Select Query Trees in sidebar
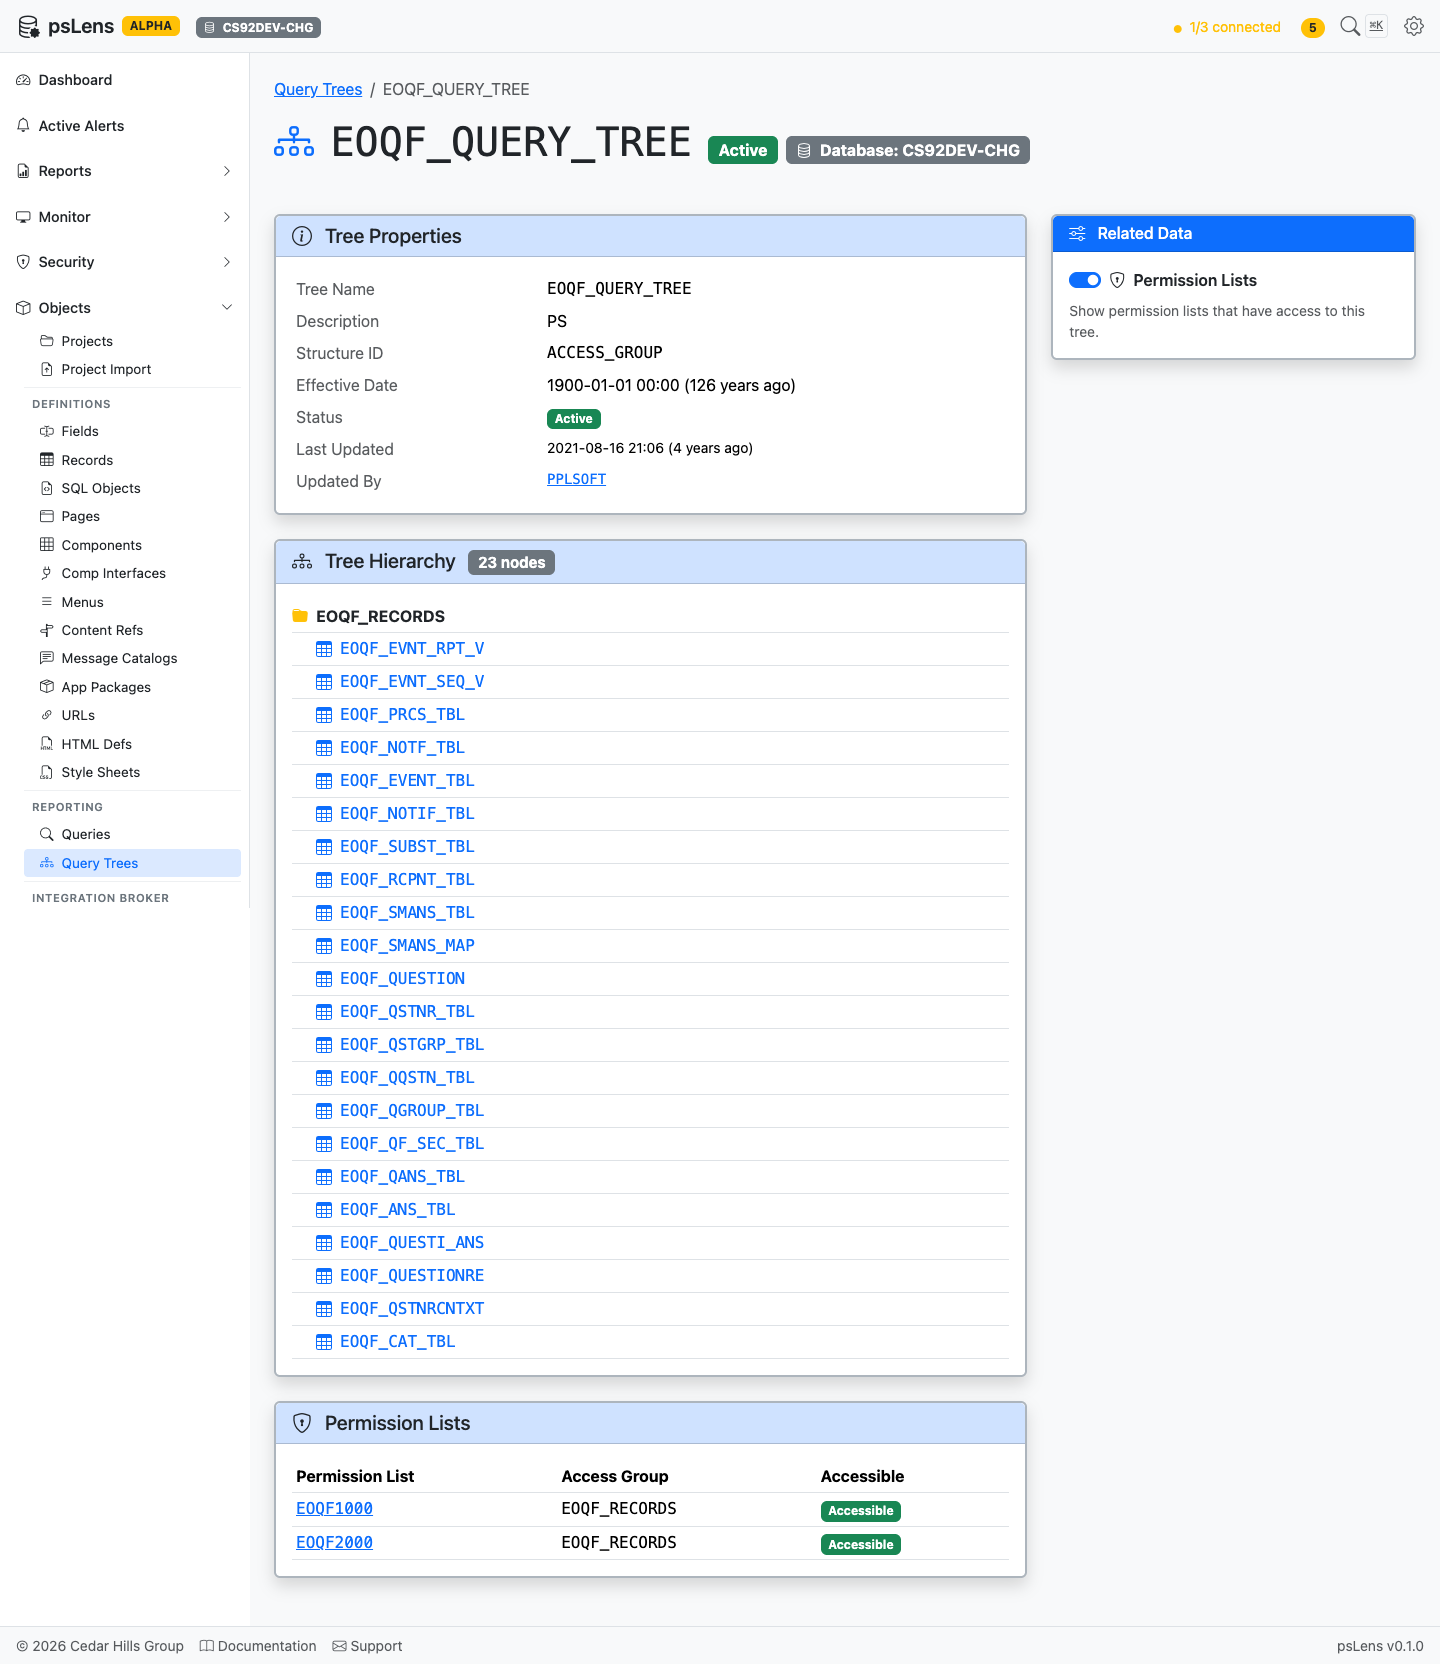 point(132,863)
